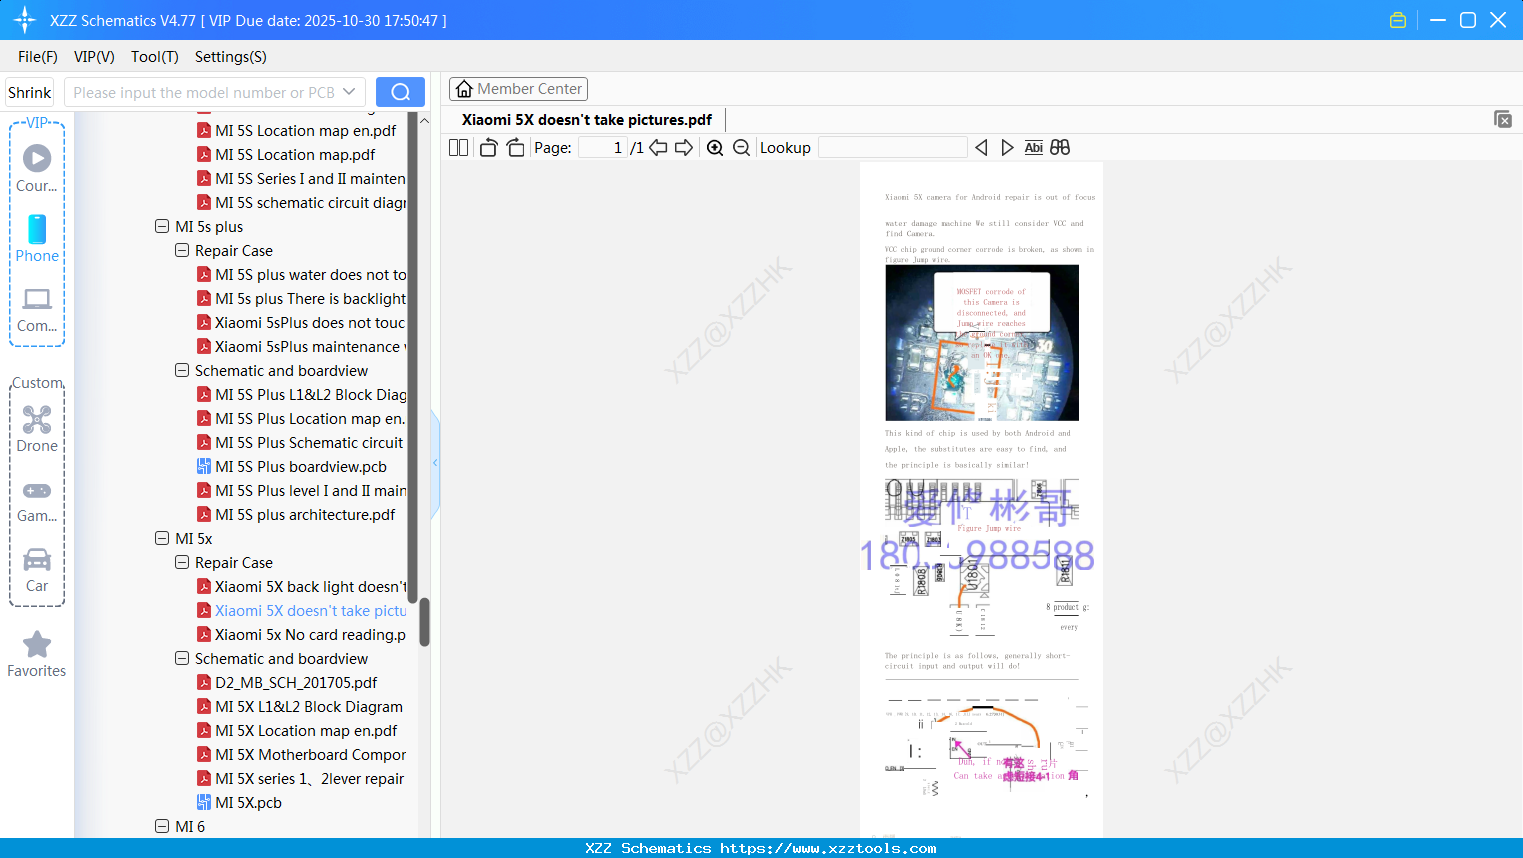Viewport: 1523px width, 858px height.
Task: Go to the next page arrow
Action: pos(684,148)
